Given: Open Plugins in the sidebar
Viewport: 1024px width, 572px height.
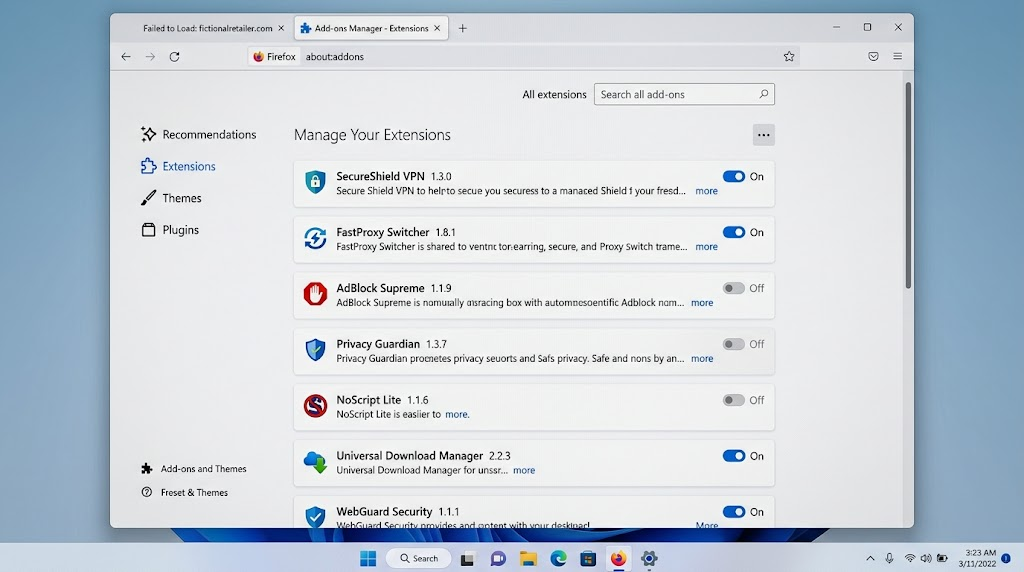Looking at the screenshot, I should (170, 230).
